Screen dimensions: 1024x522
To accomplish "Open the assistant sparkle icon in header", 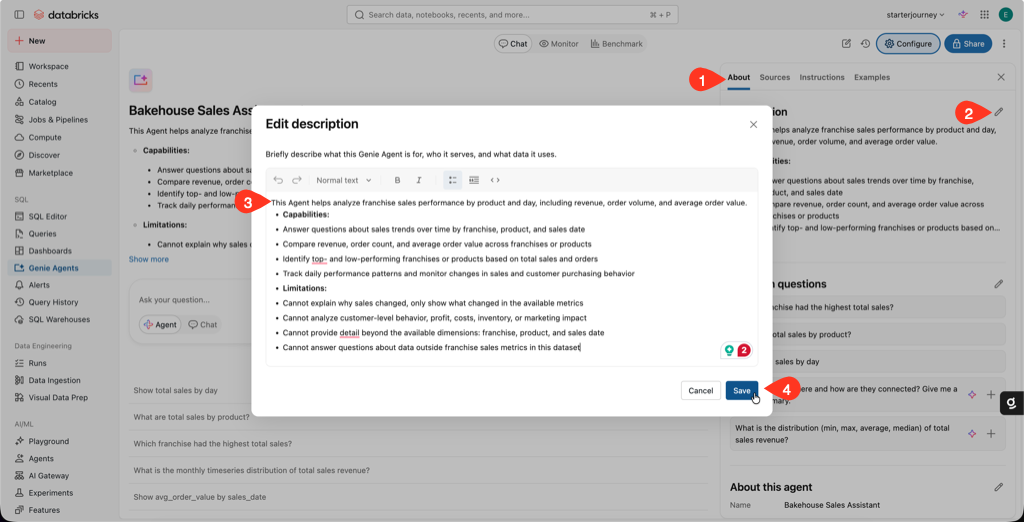I will pyautogui.click(x=963, y=14).
